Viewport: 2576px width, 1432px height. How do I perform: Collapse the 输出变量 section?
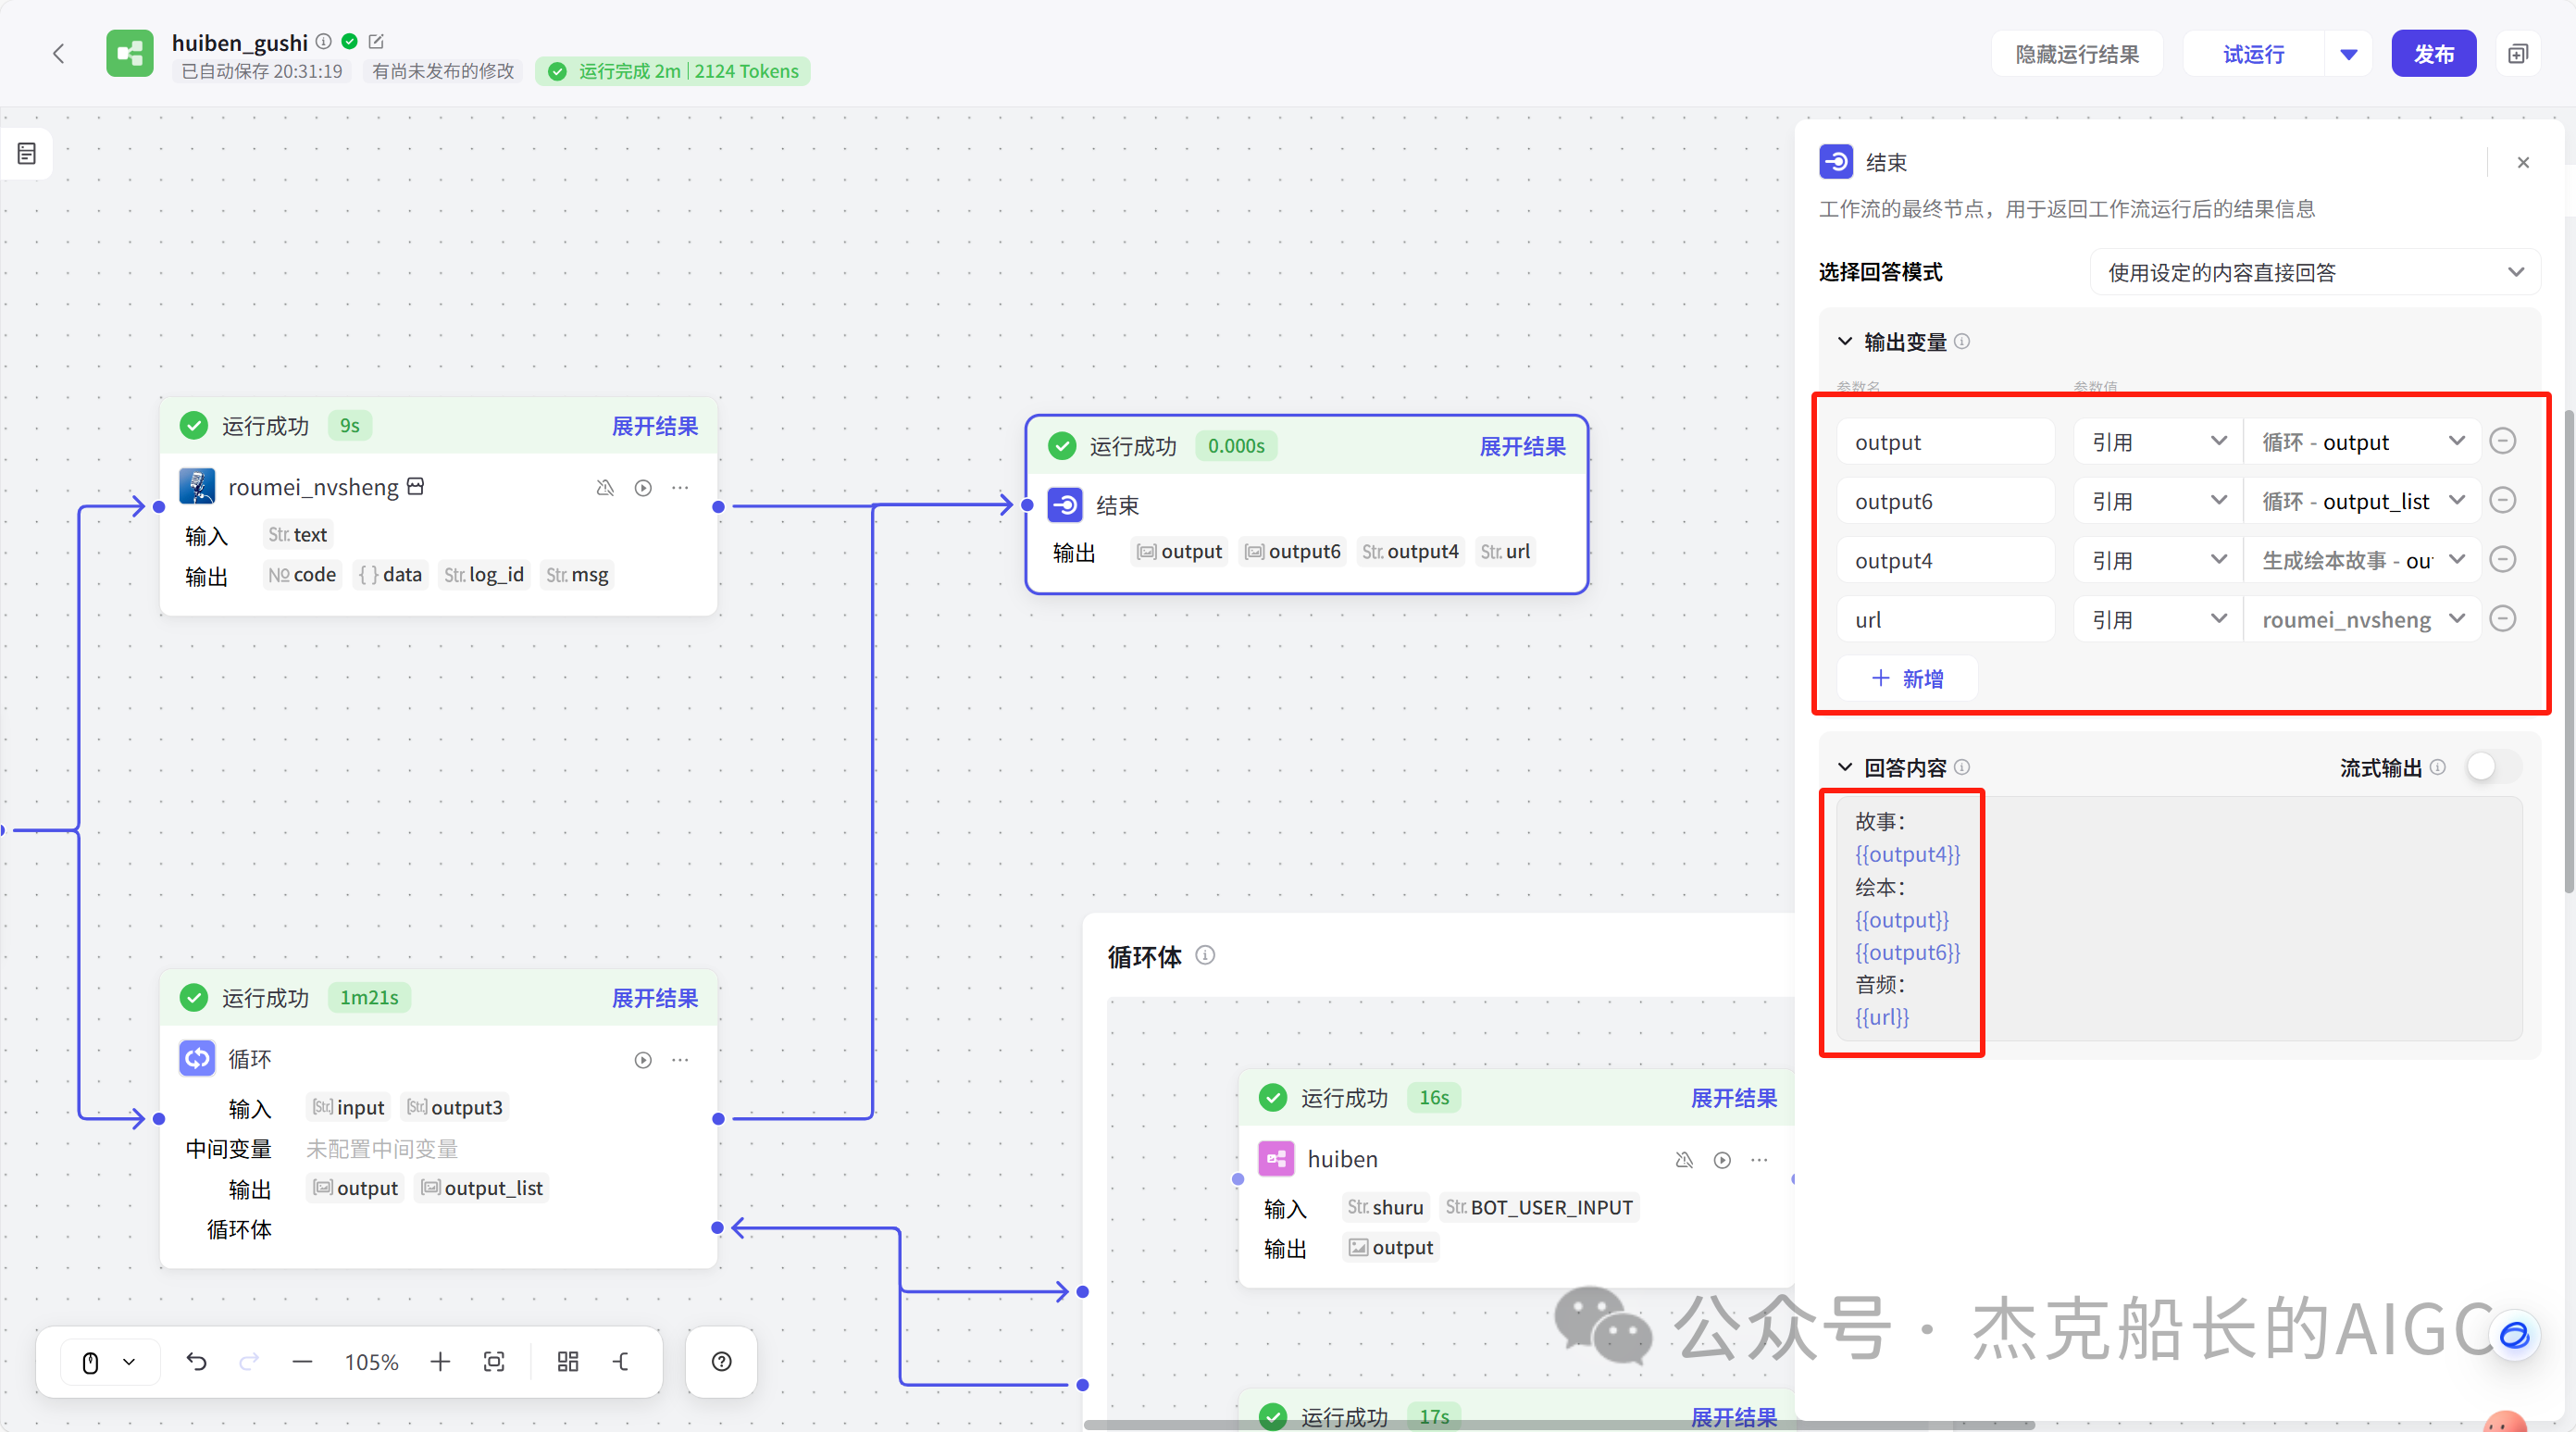click(x=1845, y=341)
